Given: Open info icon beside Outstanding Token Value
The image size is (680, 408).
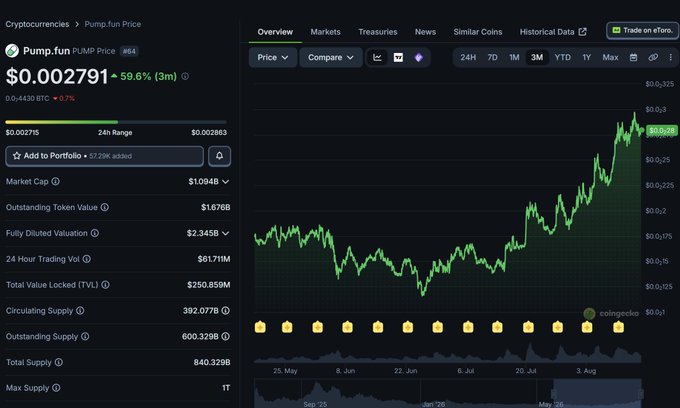Looking at the screenshot, I should coord(105,207).
